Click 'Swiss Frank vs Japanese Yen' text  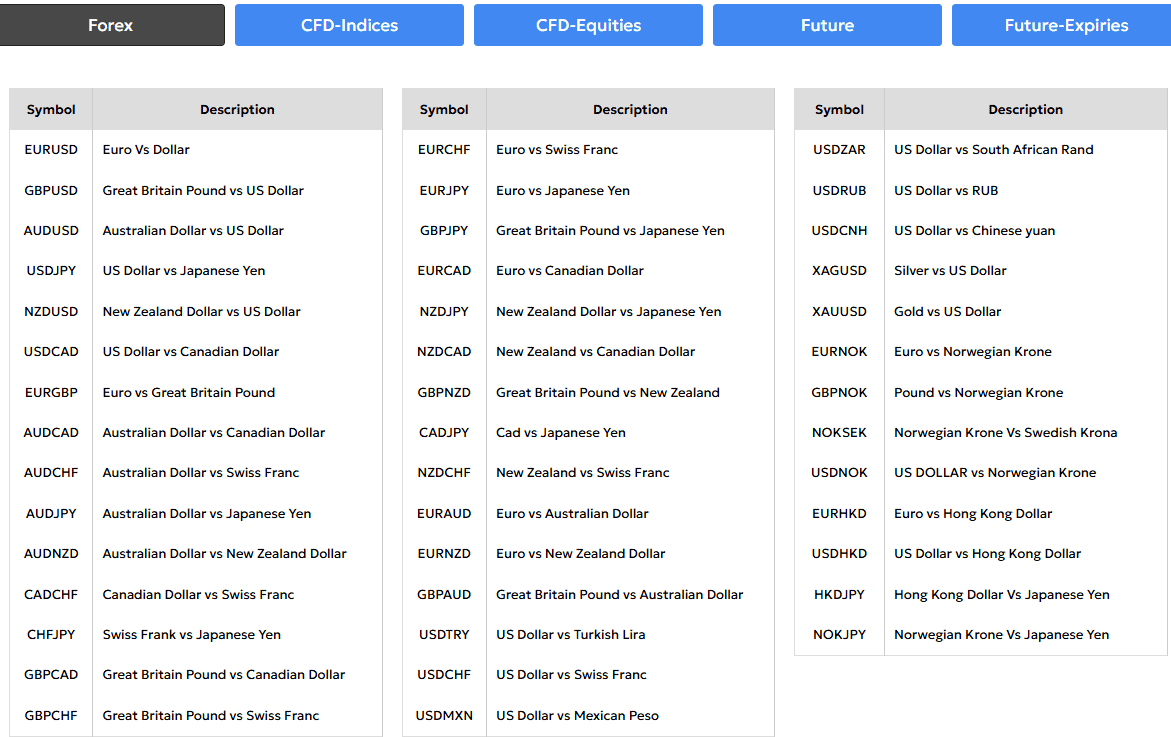(191, 635)
